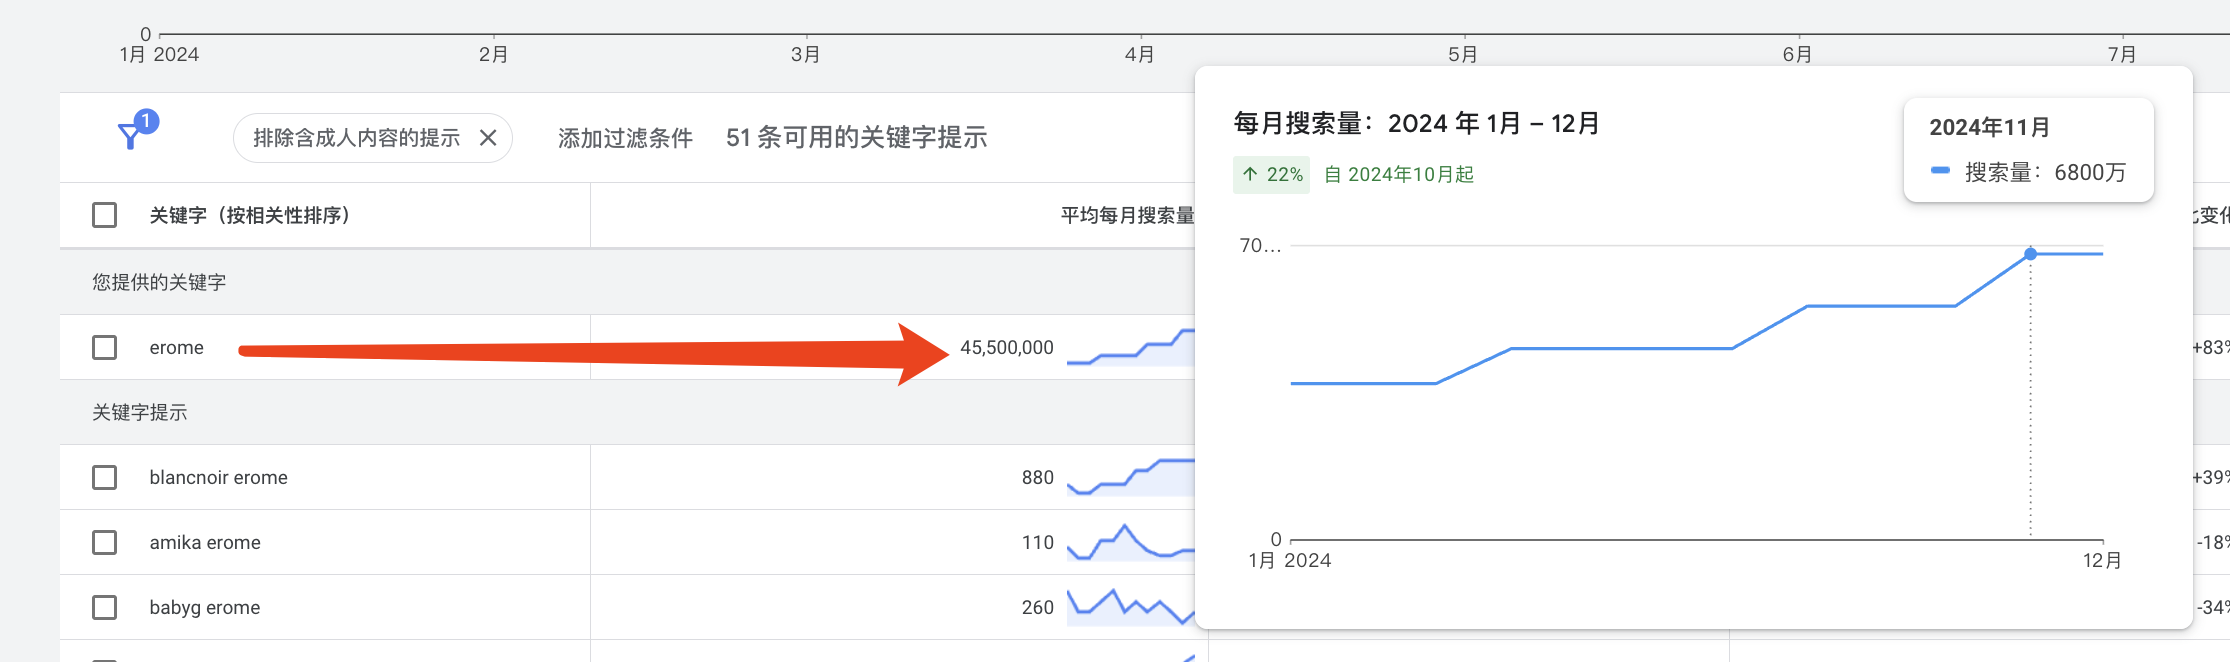This screenshot has width=2230, height=662.
Task: Click 添加过滤条件 to add a filter
Action: click(625, 138)
